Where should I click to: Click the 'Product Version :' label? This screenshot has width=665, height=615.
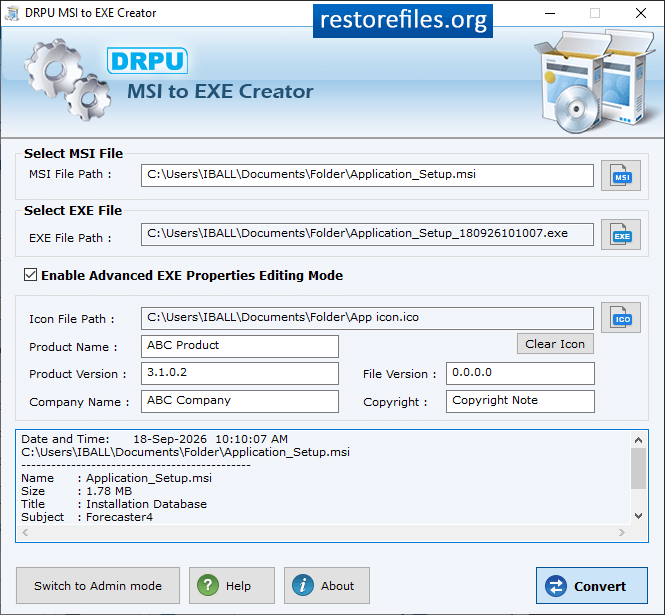tap(78, 374)
